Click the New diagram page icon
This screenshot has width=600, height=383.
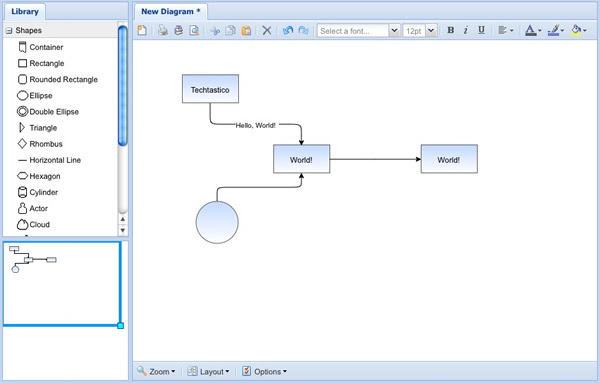[142, 31]
